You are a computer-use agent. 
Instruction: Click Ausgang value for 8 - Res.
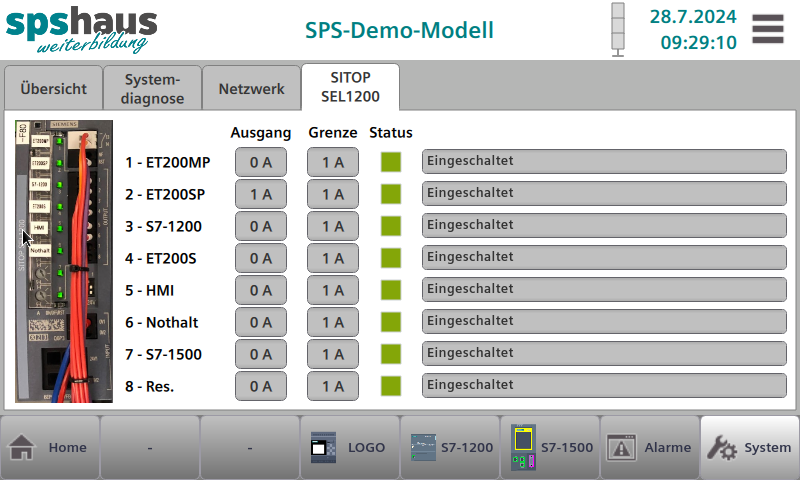(261, 386)
